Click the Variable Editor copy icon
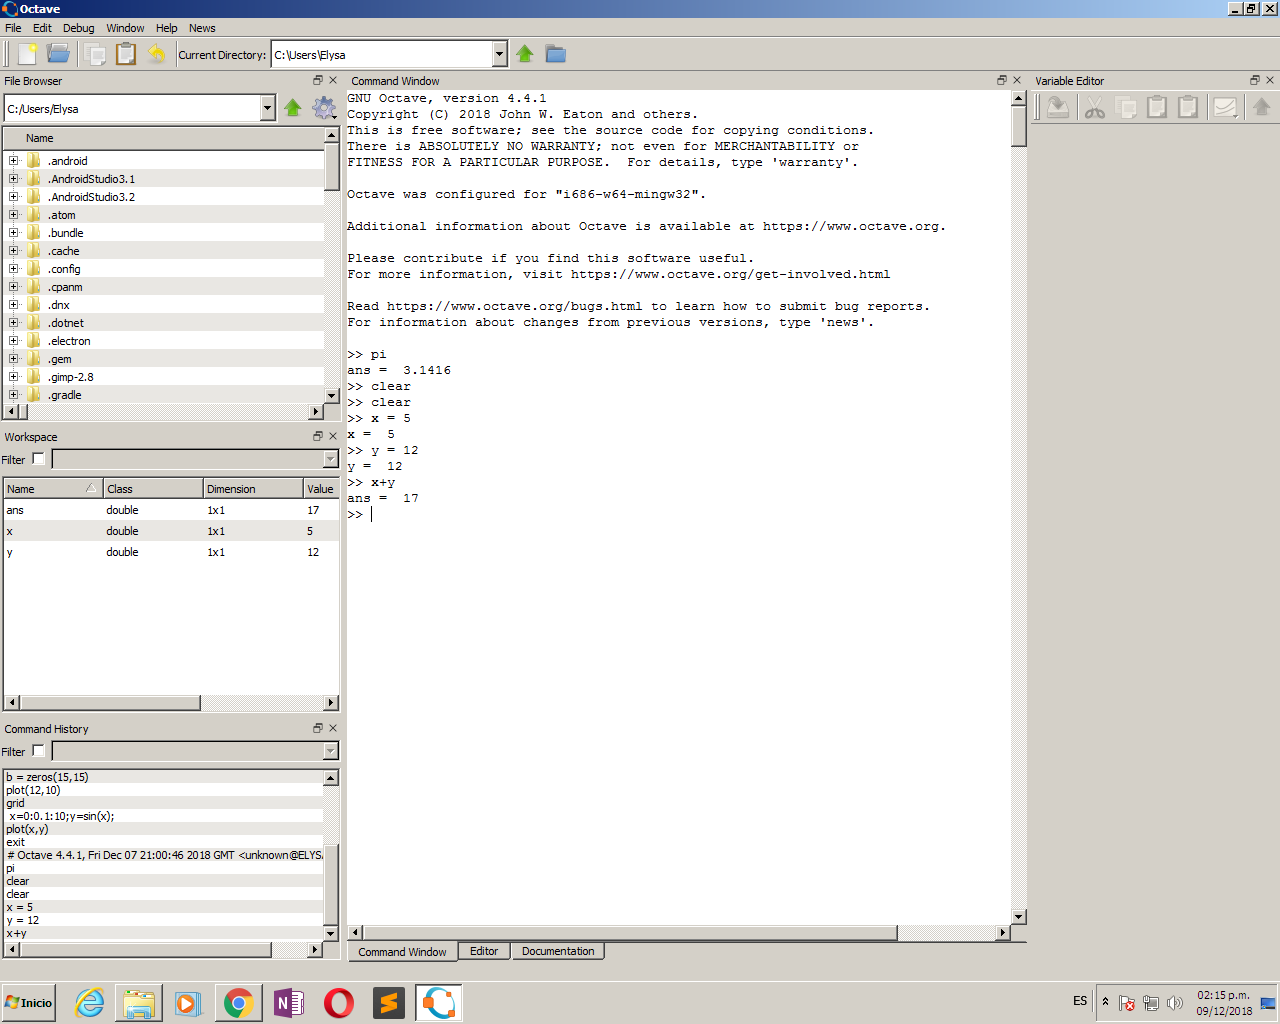The height and width of the screenshot is (1024, 1280). (x=1126, y=107)
